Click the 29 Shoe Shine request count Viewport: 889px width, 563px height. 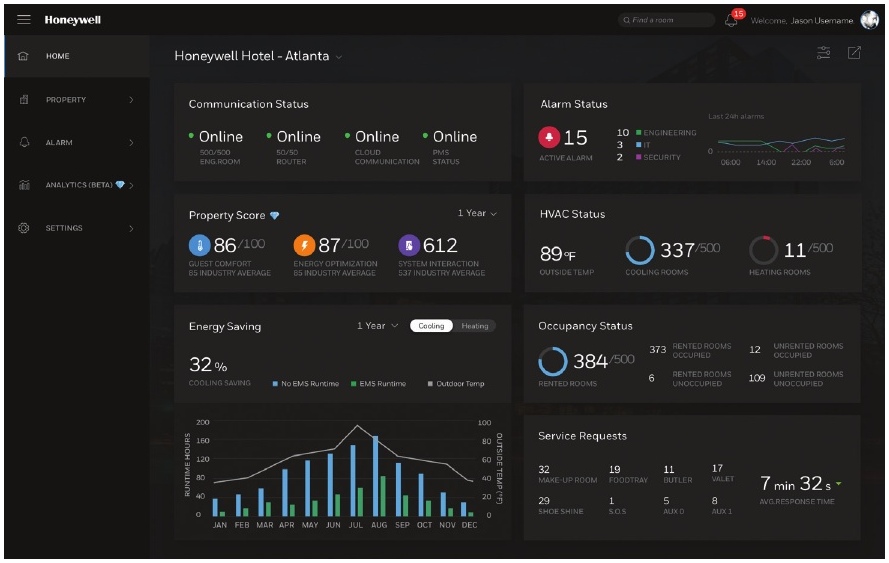544,501
